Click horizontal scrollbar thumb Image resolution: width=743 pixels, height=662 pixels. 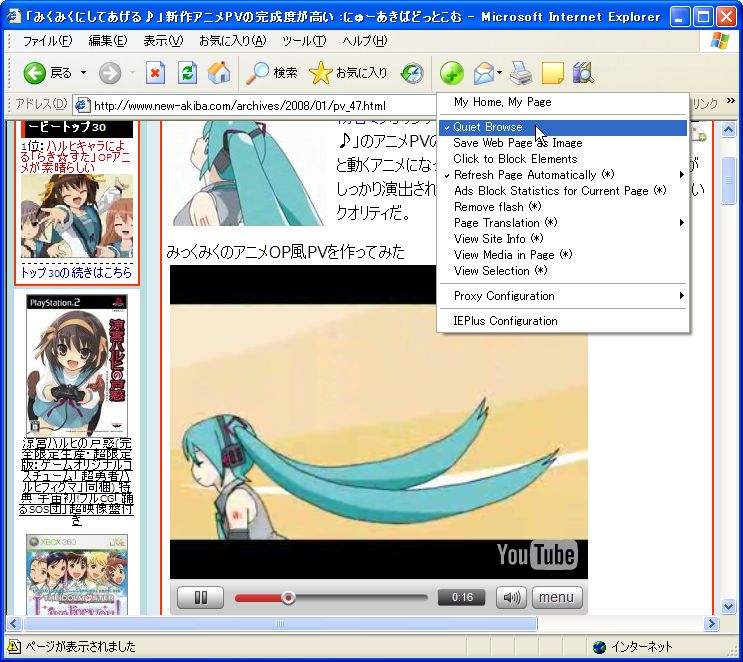280,623
